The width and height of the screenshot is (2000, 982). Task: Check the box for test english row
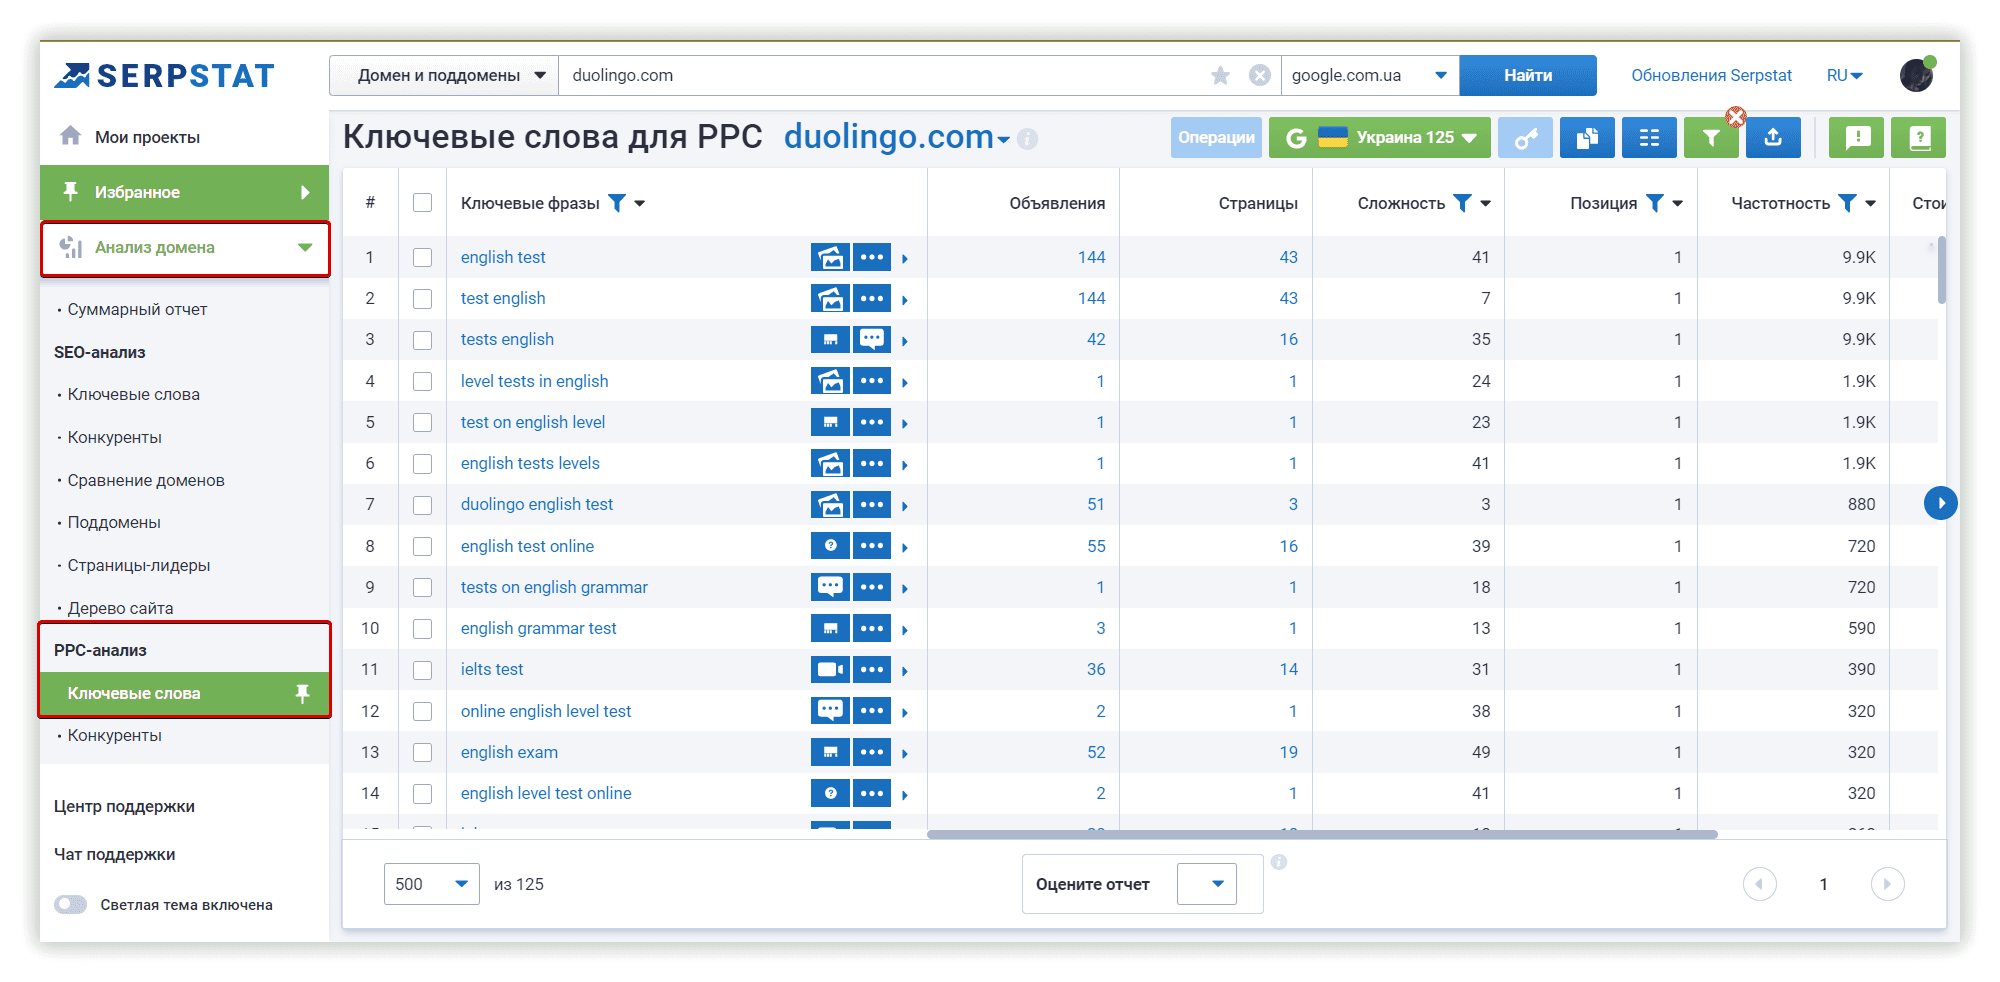coord(422,298)
